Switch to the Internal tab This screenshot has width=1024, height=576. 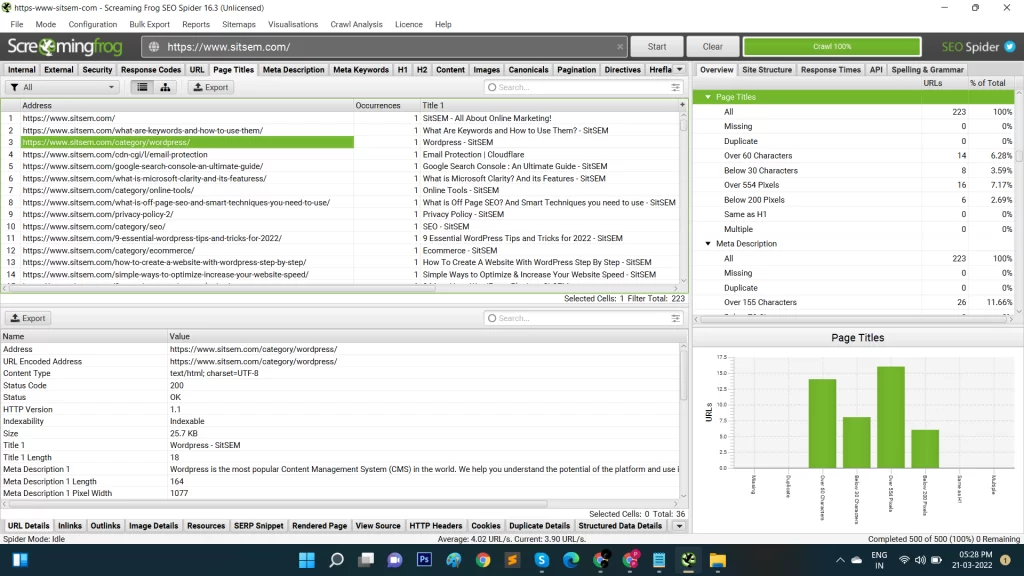(x=22, y=70)
